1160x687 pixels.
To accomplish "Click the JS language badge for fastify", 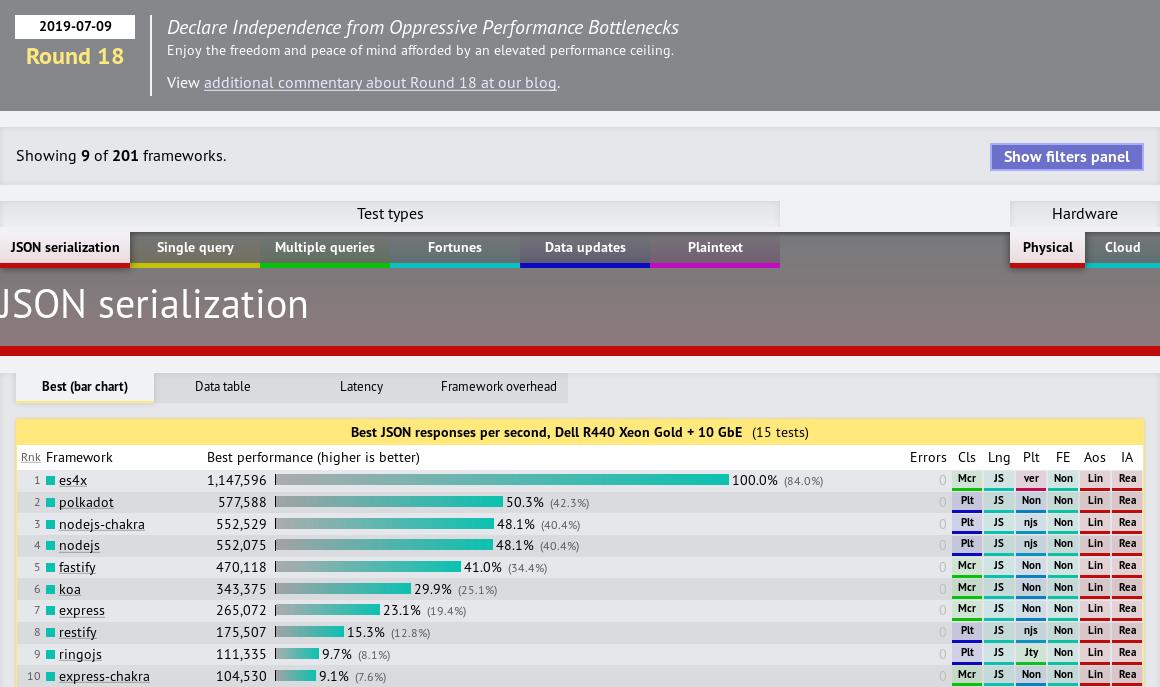I will [999, 567].
